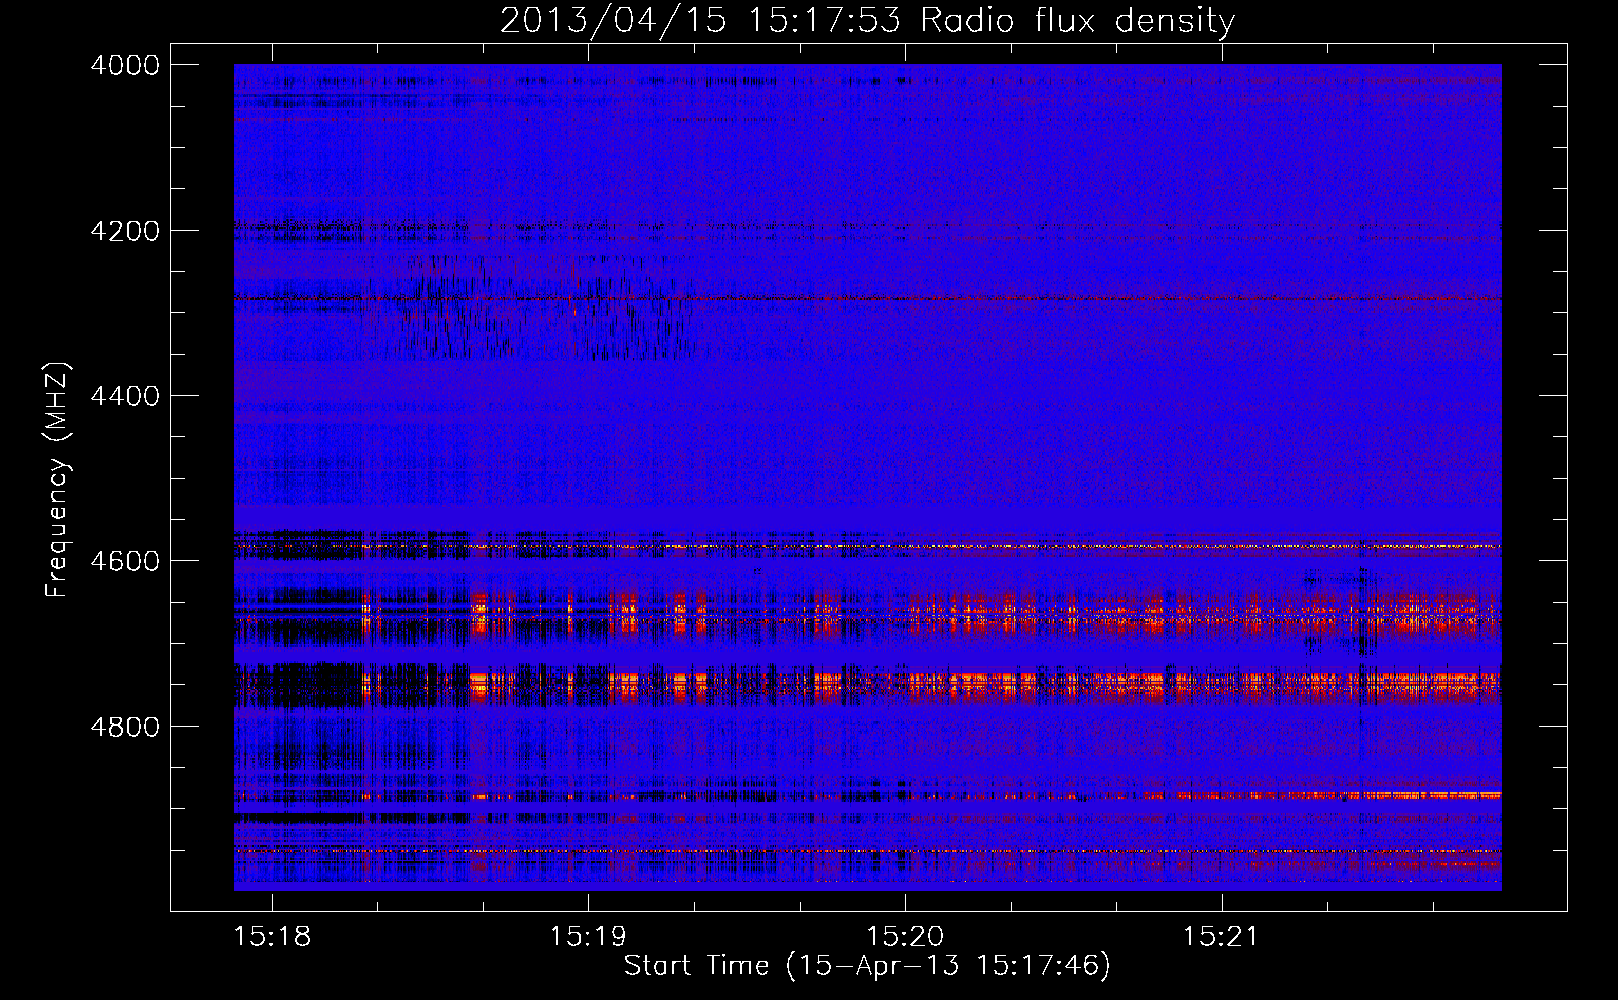The image size is (1618, 1000).
Task: Click the 15:18 time tick label
Action: click(272, 936)
